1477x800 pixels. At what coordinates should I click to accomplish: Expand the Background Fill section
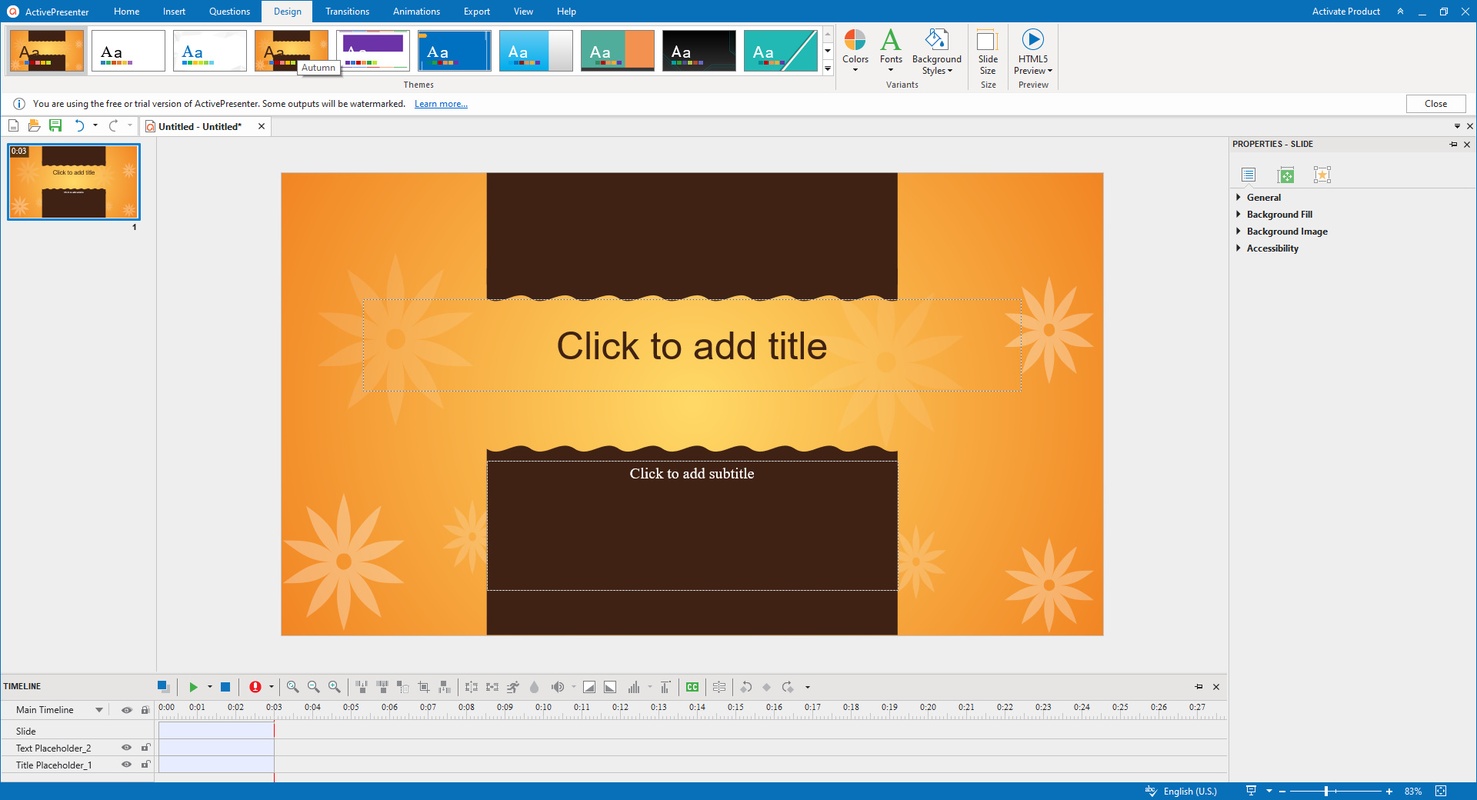(x=1279, y=214)
